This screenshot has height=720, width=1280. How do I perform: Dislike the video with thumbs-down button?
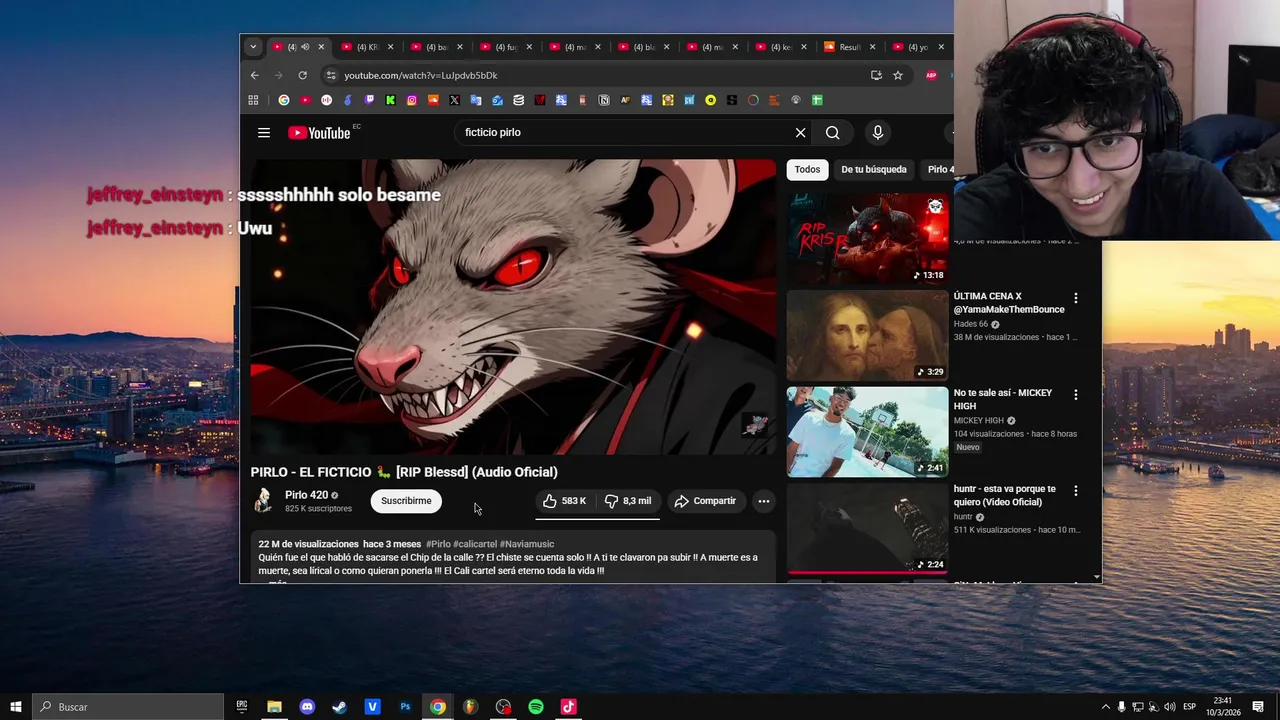click(x=627, y=501)
